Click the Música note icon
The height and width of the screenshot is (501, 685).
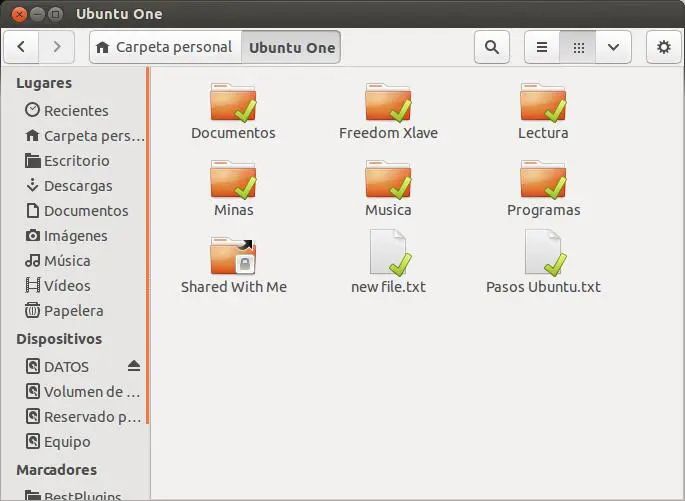(32, 260)
